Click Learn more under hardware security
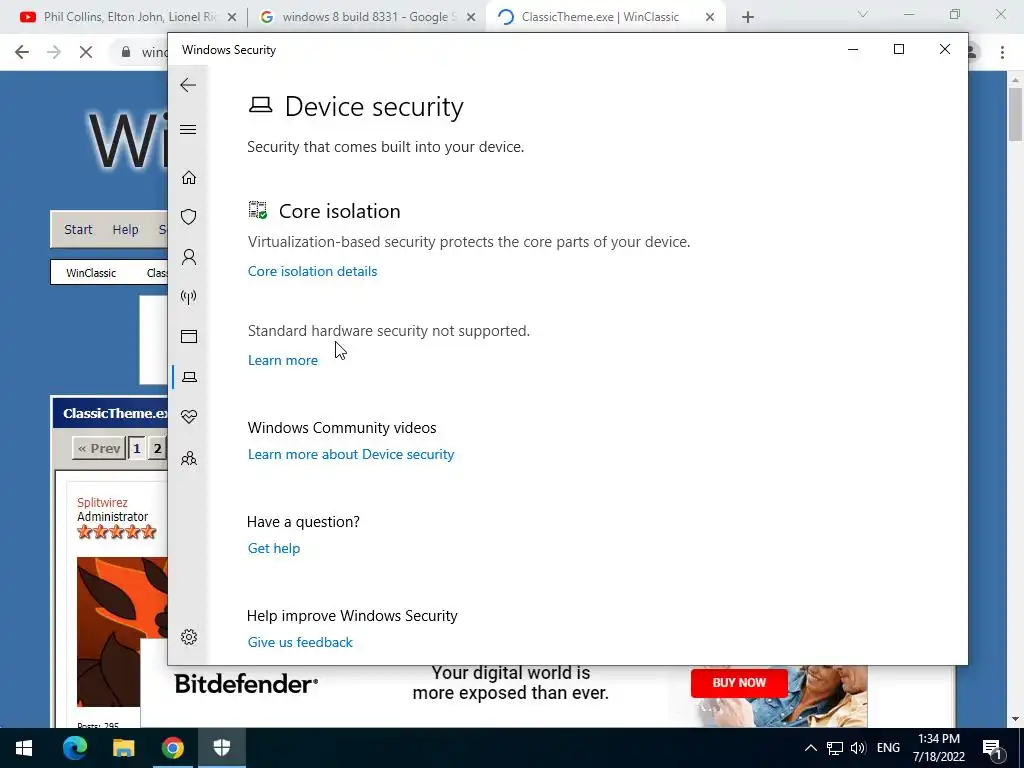The image size is (1024, 768). coord(283,360)
